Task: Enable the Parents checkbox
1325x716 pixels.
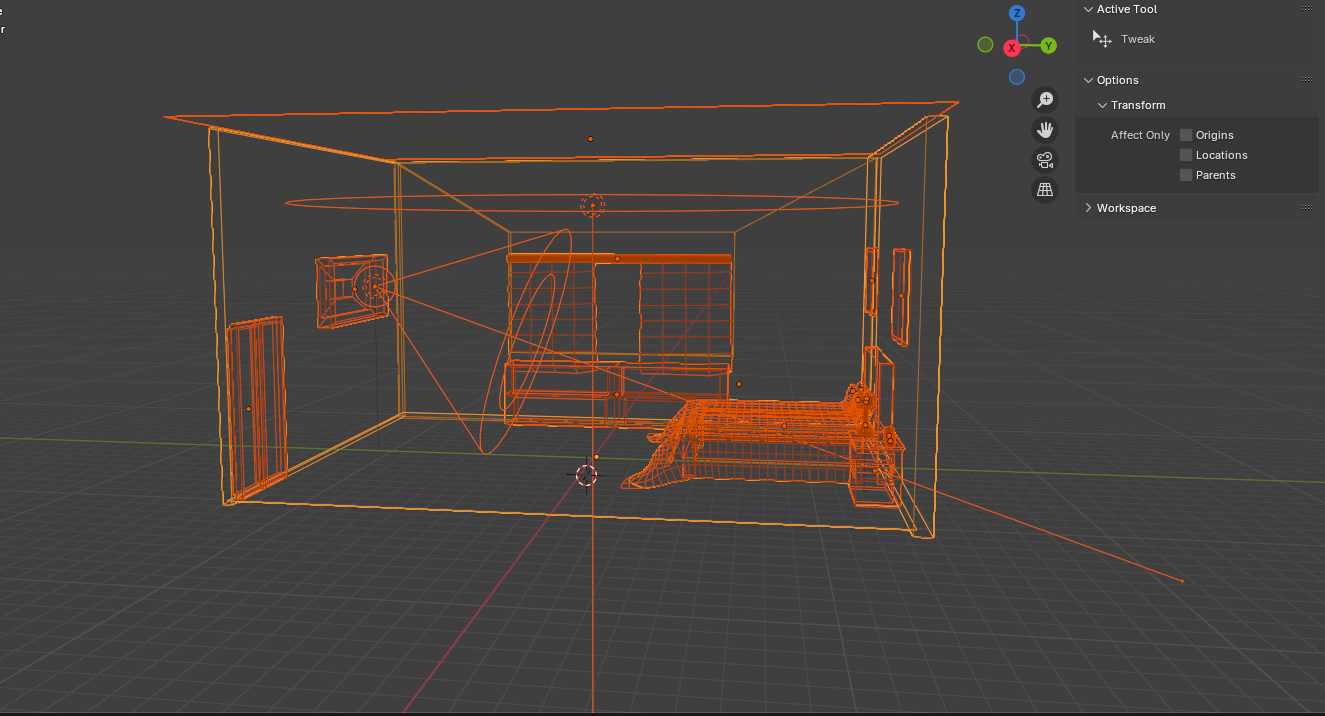Action: tap(1186, 175)
